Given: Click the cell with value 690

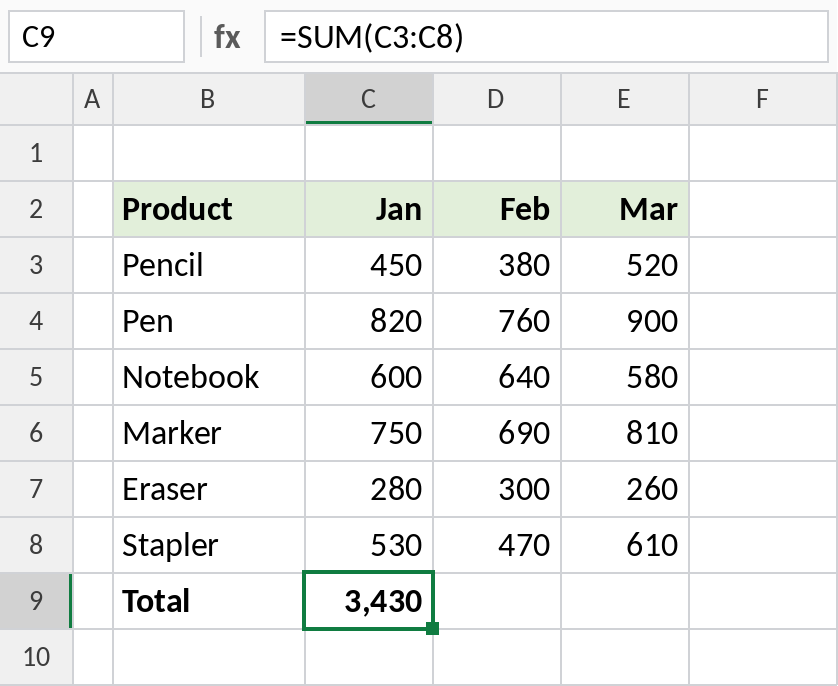Looking at the screenshot, I should [x=496, y=433].
